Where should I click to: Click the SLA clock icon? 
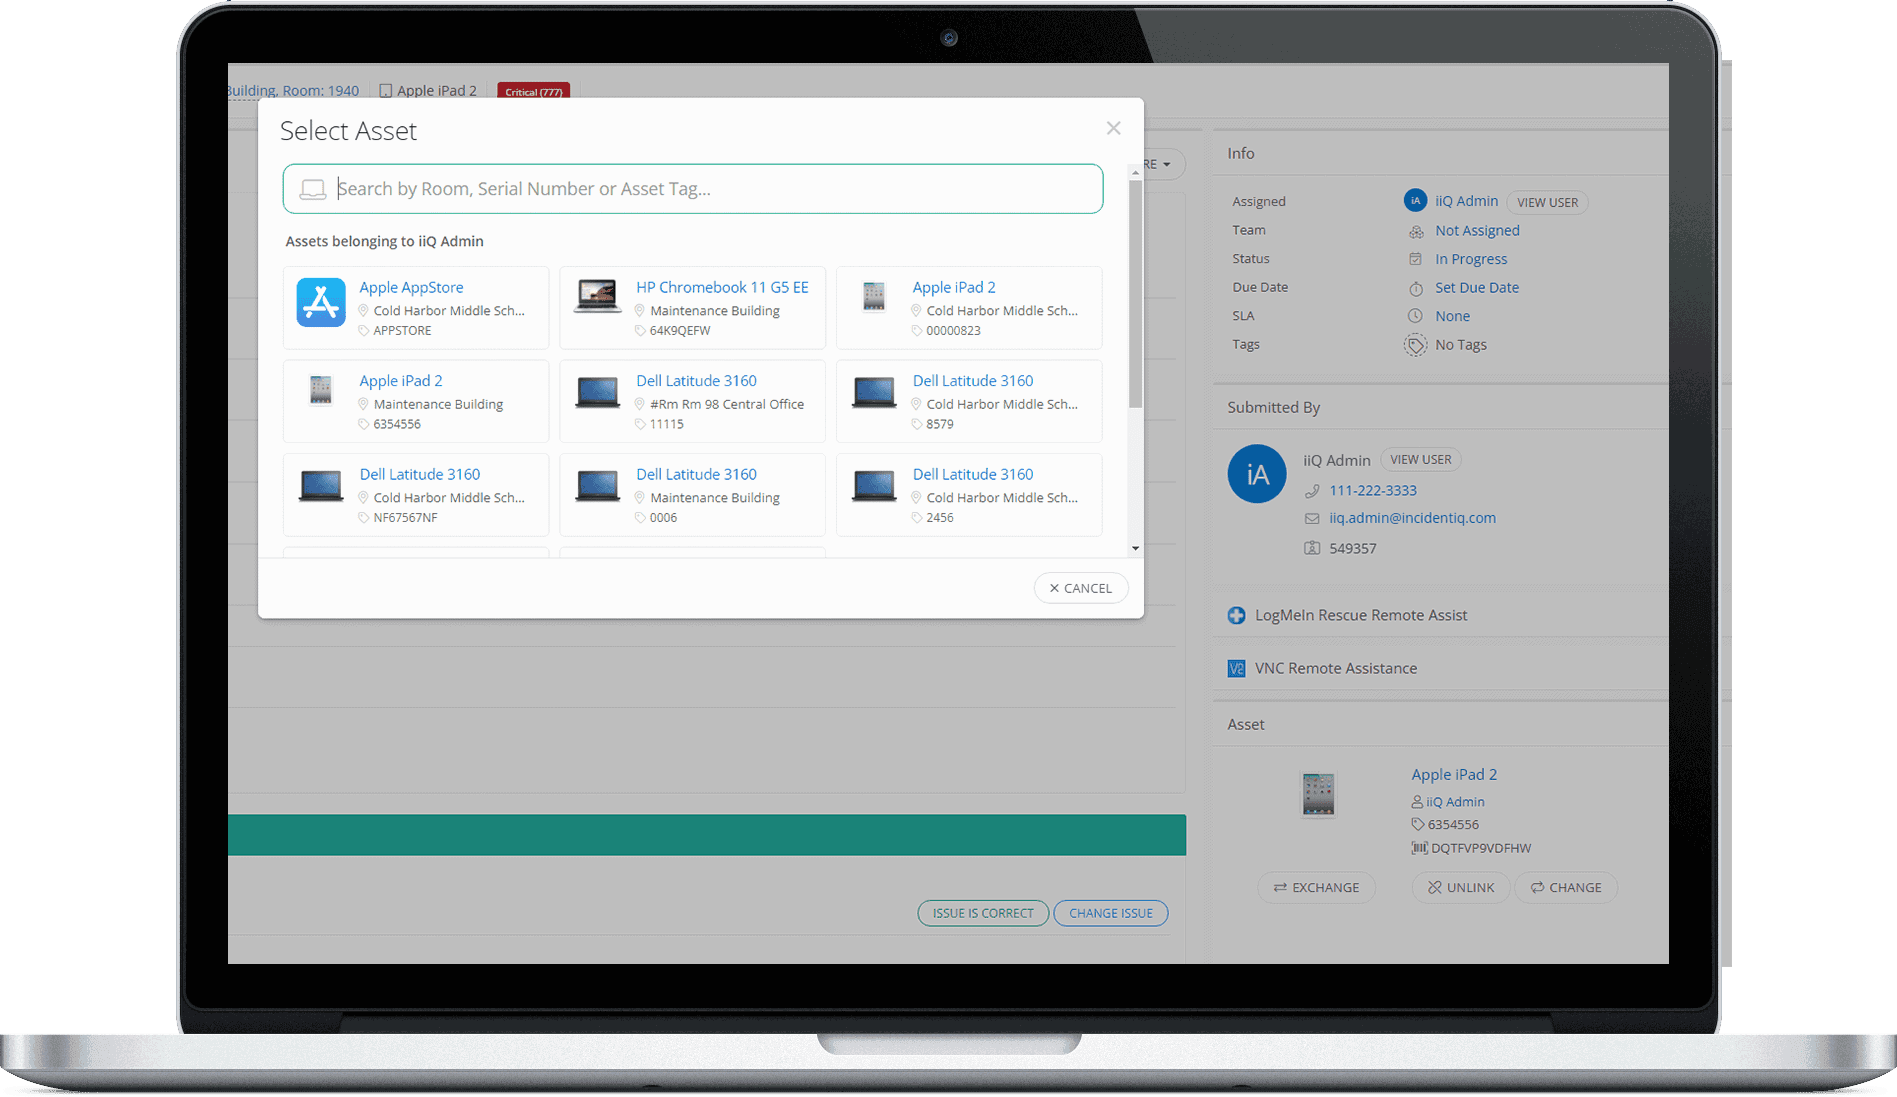pyautogui.click(x=1416, y=316)
